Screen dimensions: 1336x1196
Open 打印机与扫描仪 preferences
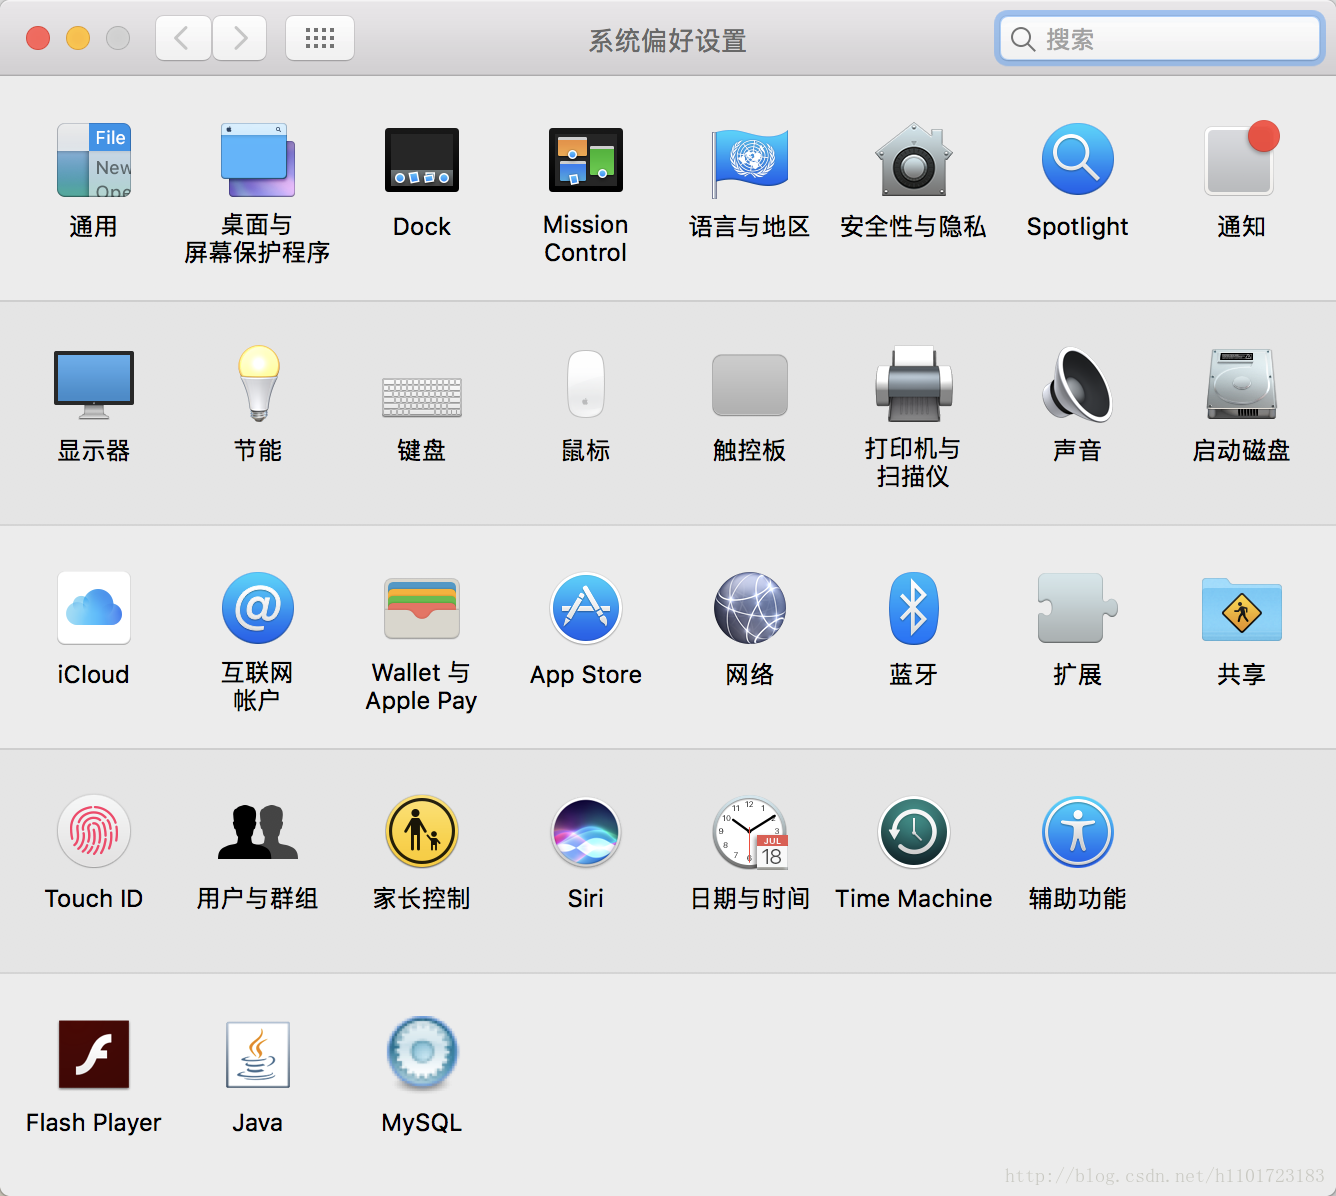[x=914, y=384]
